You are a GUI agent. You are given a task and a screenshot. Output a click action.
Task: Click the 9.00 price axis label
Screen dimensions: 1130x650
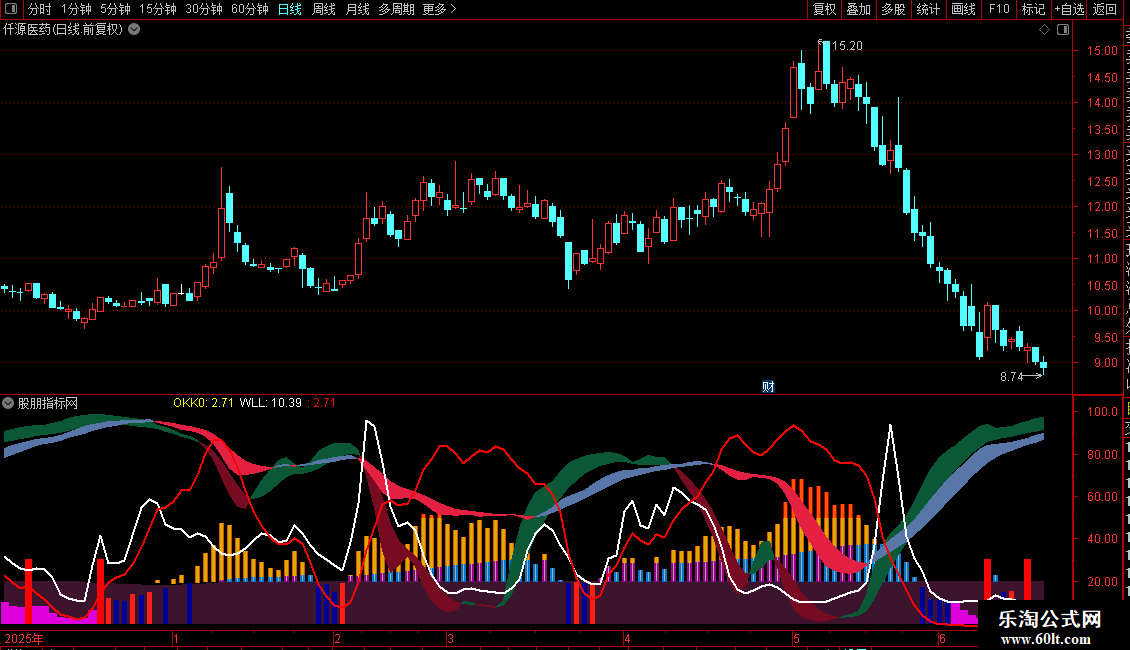tap(1105, 363)
